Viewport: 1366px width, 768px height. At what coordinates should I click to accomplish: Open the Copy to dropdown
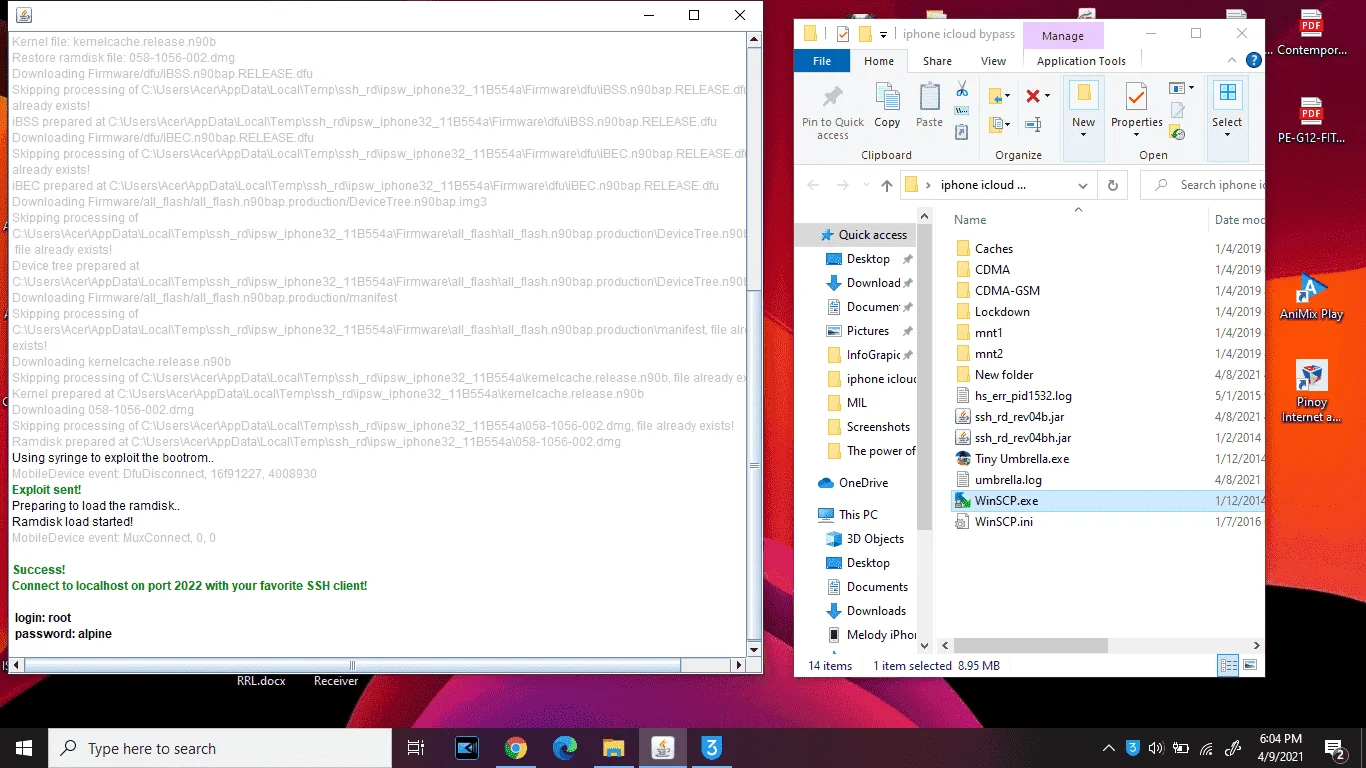[x=999, y=125]
